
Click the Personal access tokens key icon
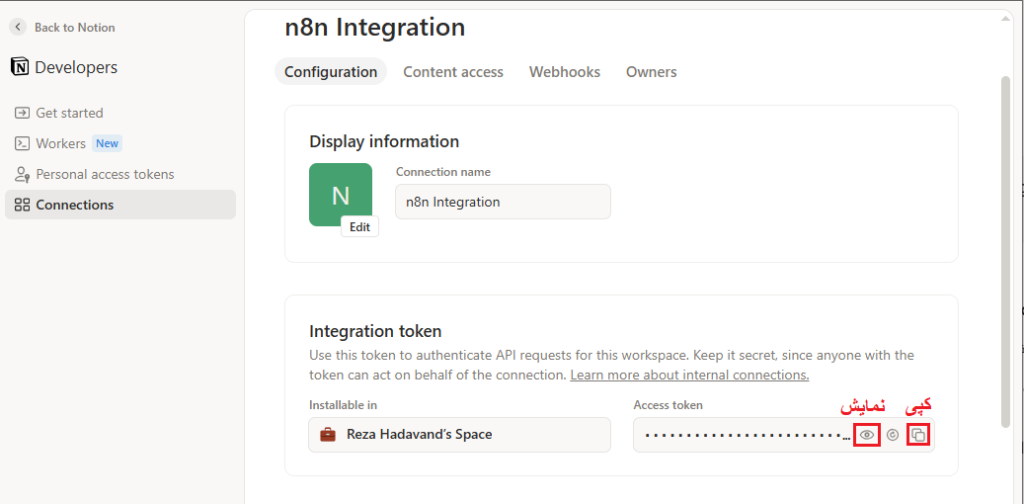point(22,174)
